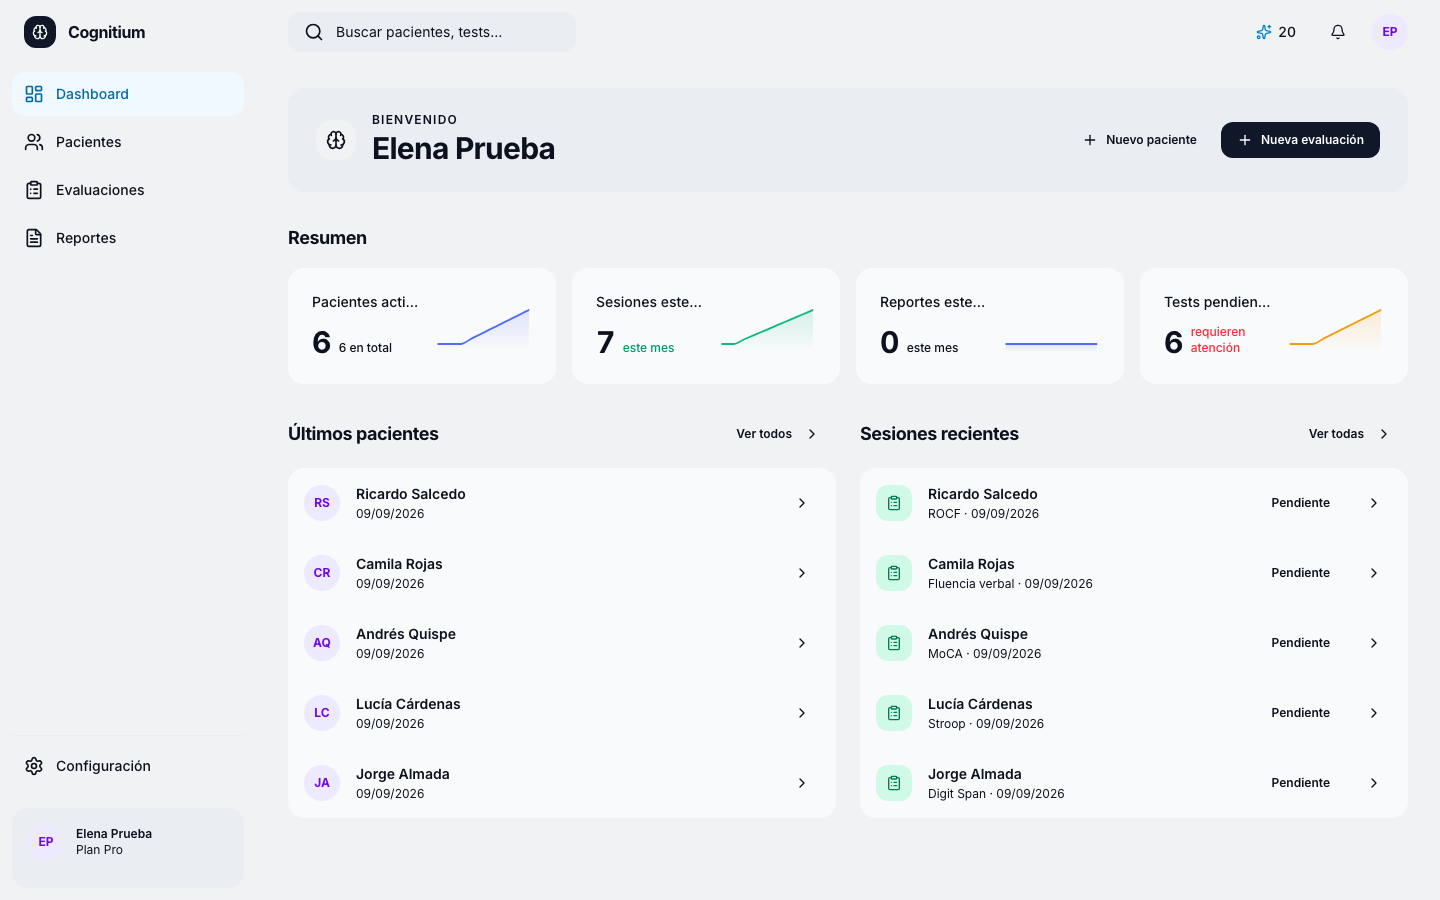The image size is (1440, 900).
Task: Click the clipboard icon for Fluencia verbal session
Action: (894, 573)
